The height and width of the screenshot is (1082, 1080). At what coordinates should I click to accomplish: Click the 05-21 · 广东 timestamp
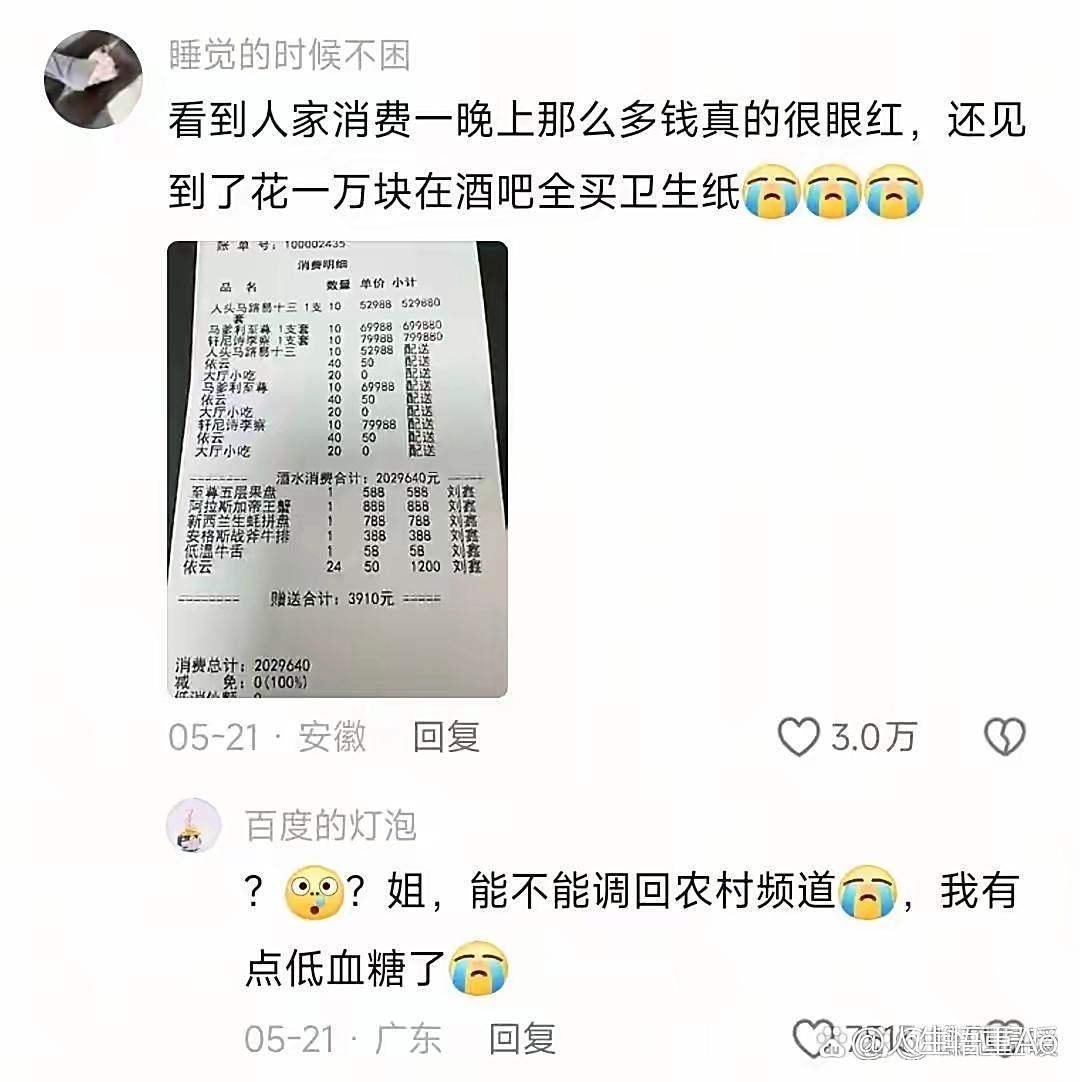point(343,1039)
